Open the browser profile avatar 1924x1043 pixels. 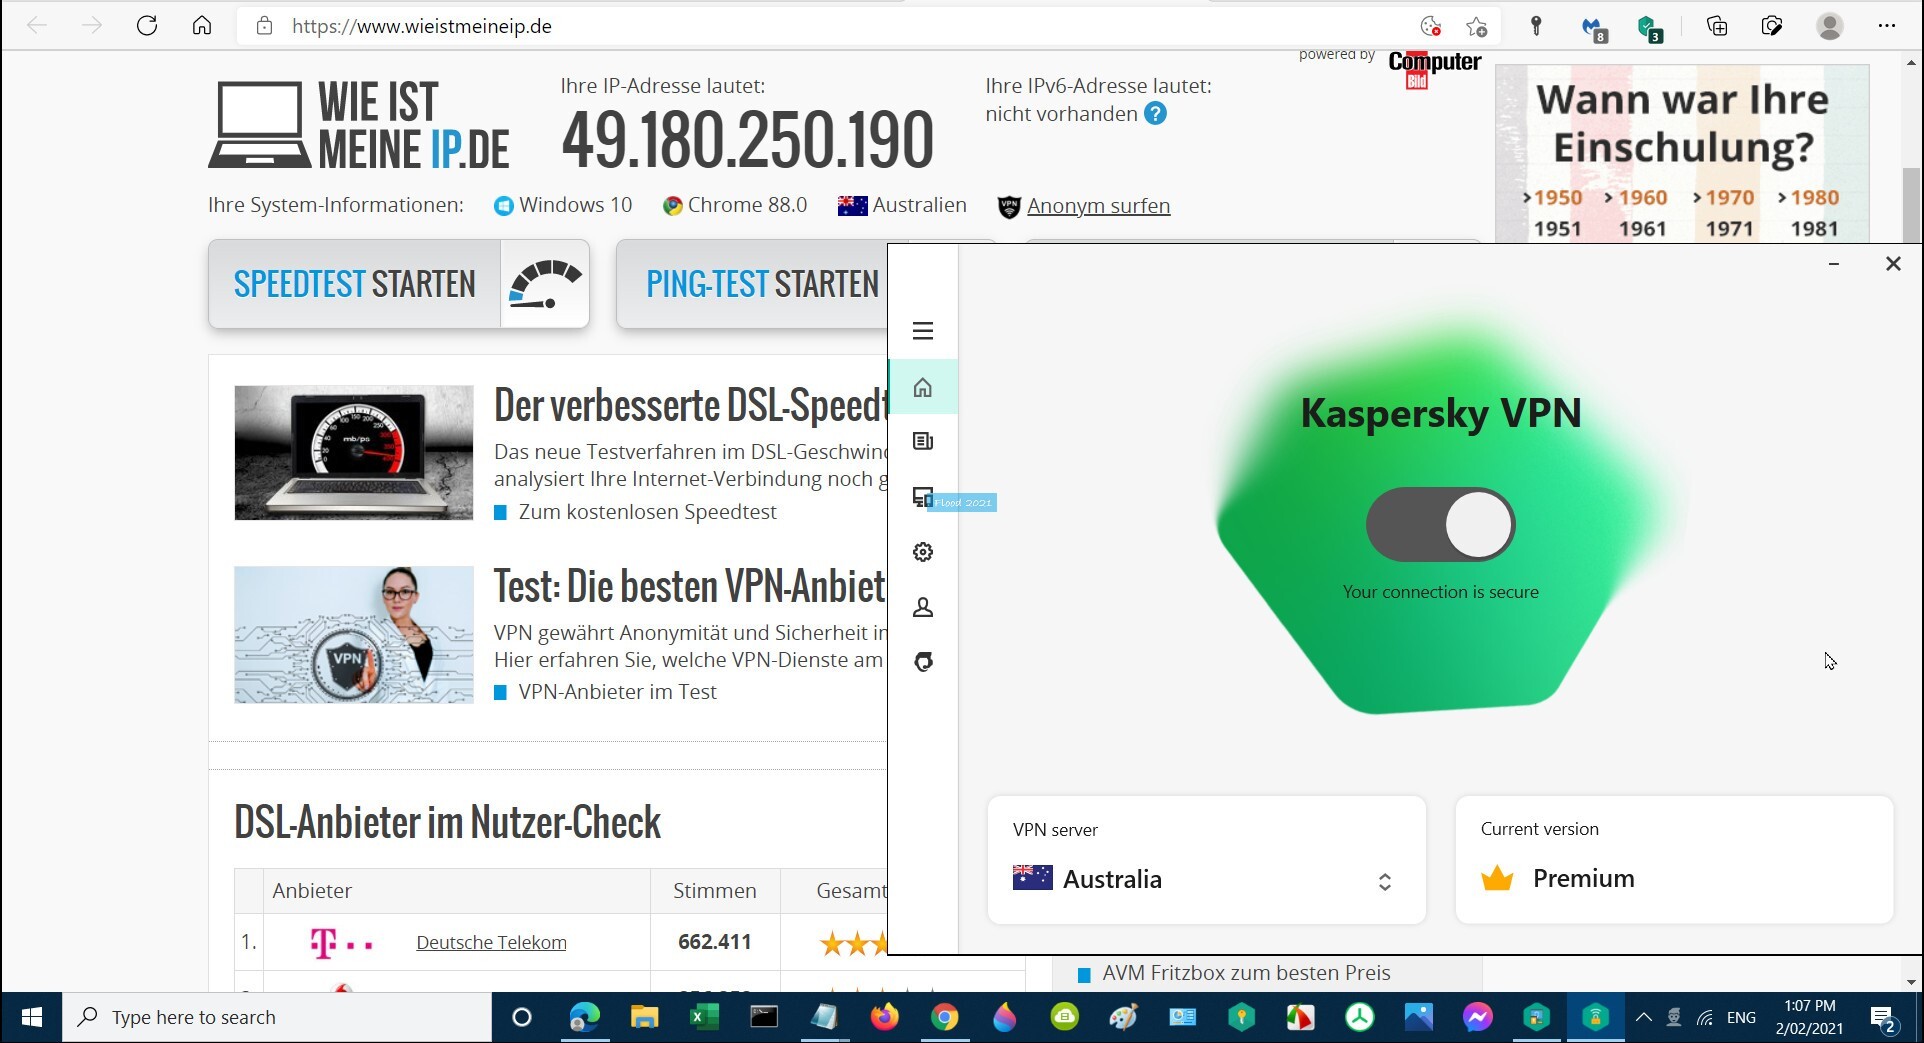(x=1830, y=26)
